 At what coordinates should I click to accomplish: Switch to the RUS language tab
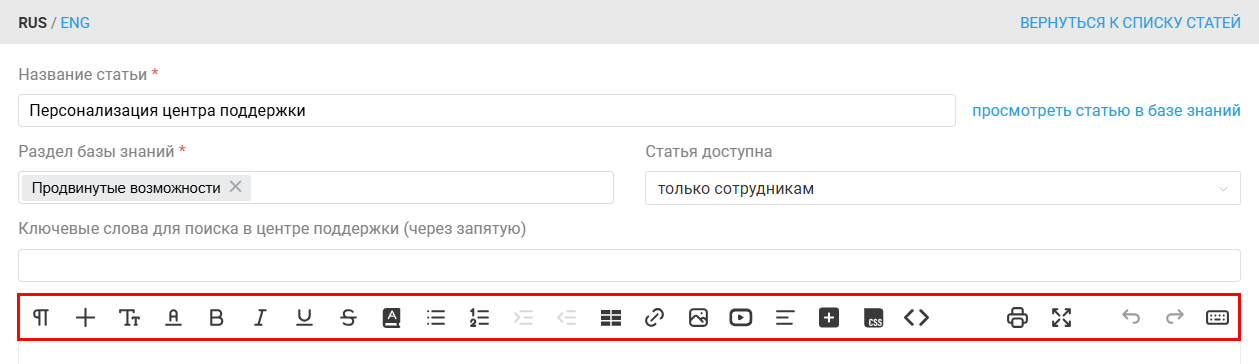(32, 22)
